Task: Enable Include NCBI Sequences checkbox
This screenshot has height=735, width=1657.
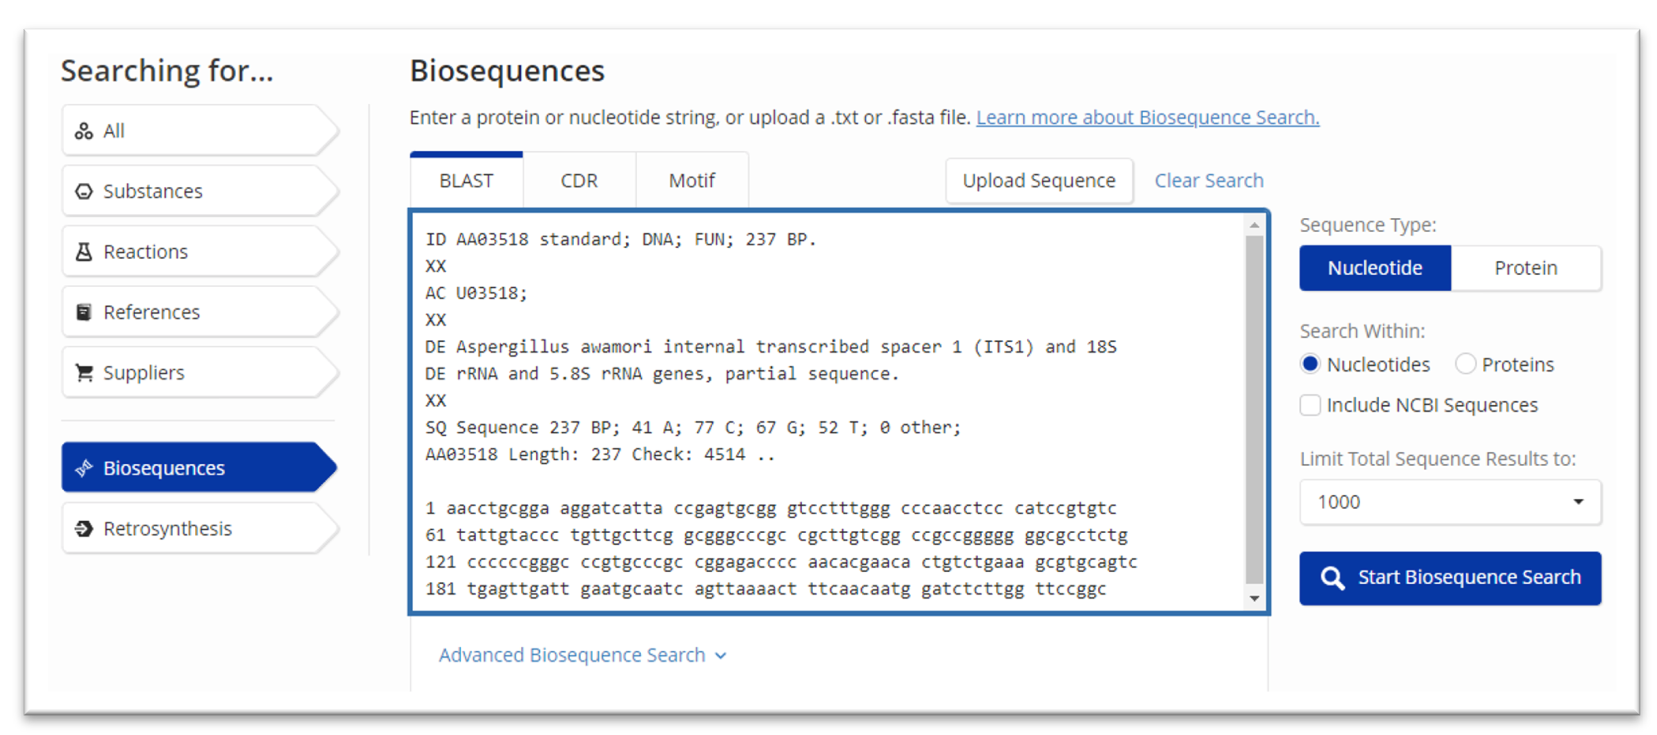Action: (1310, 405)
